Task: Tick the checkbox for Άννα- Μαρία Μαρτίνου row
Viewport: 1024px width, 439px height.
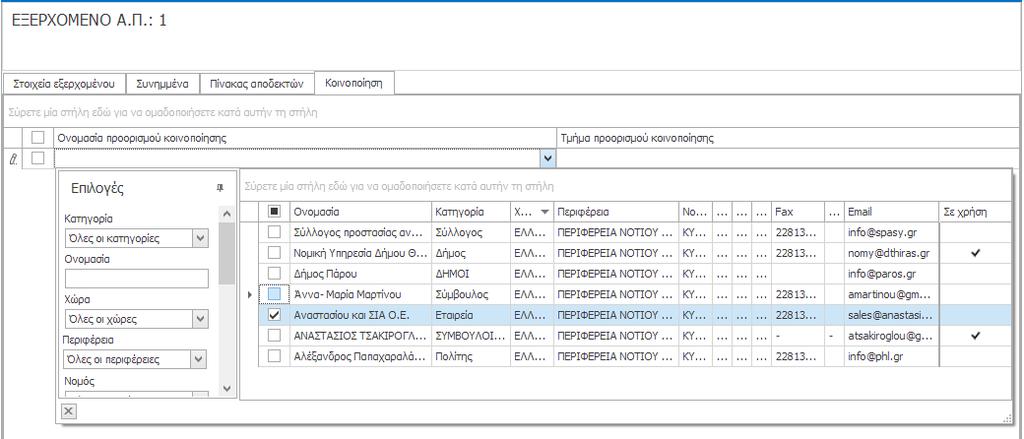Action: coord(274,295)
